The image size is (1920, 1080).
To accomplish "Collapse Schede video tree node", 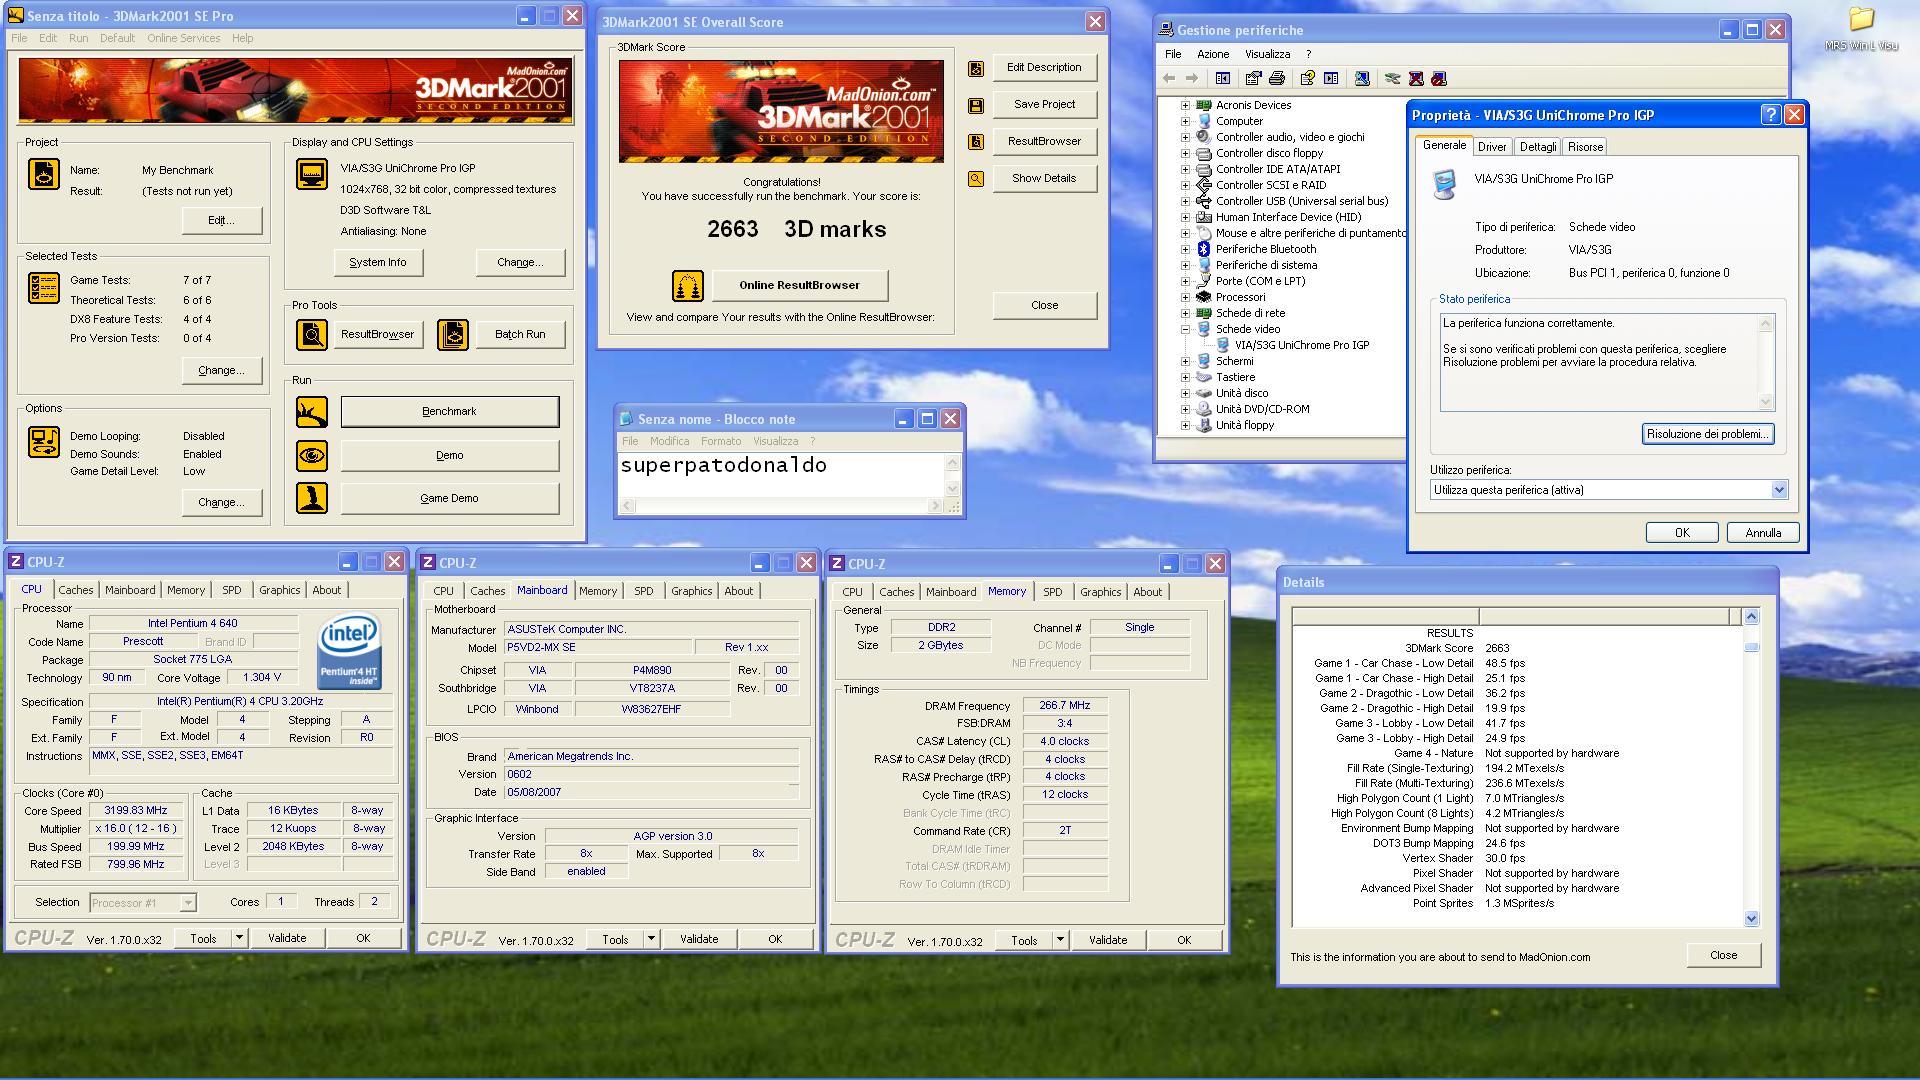I will point(1186,329).
